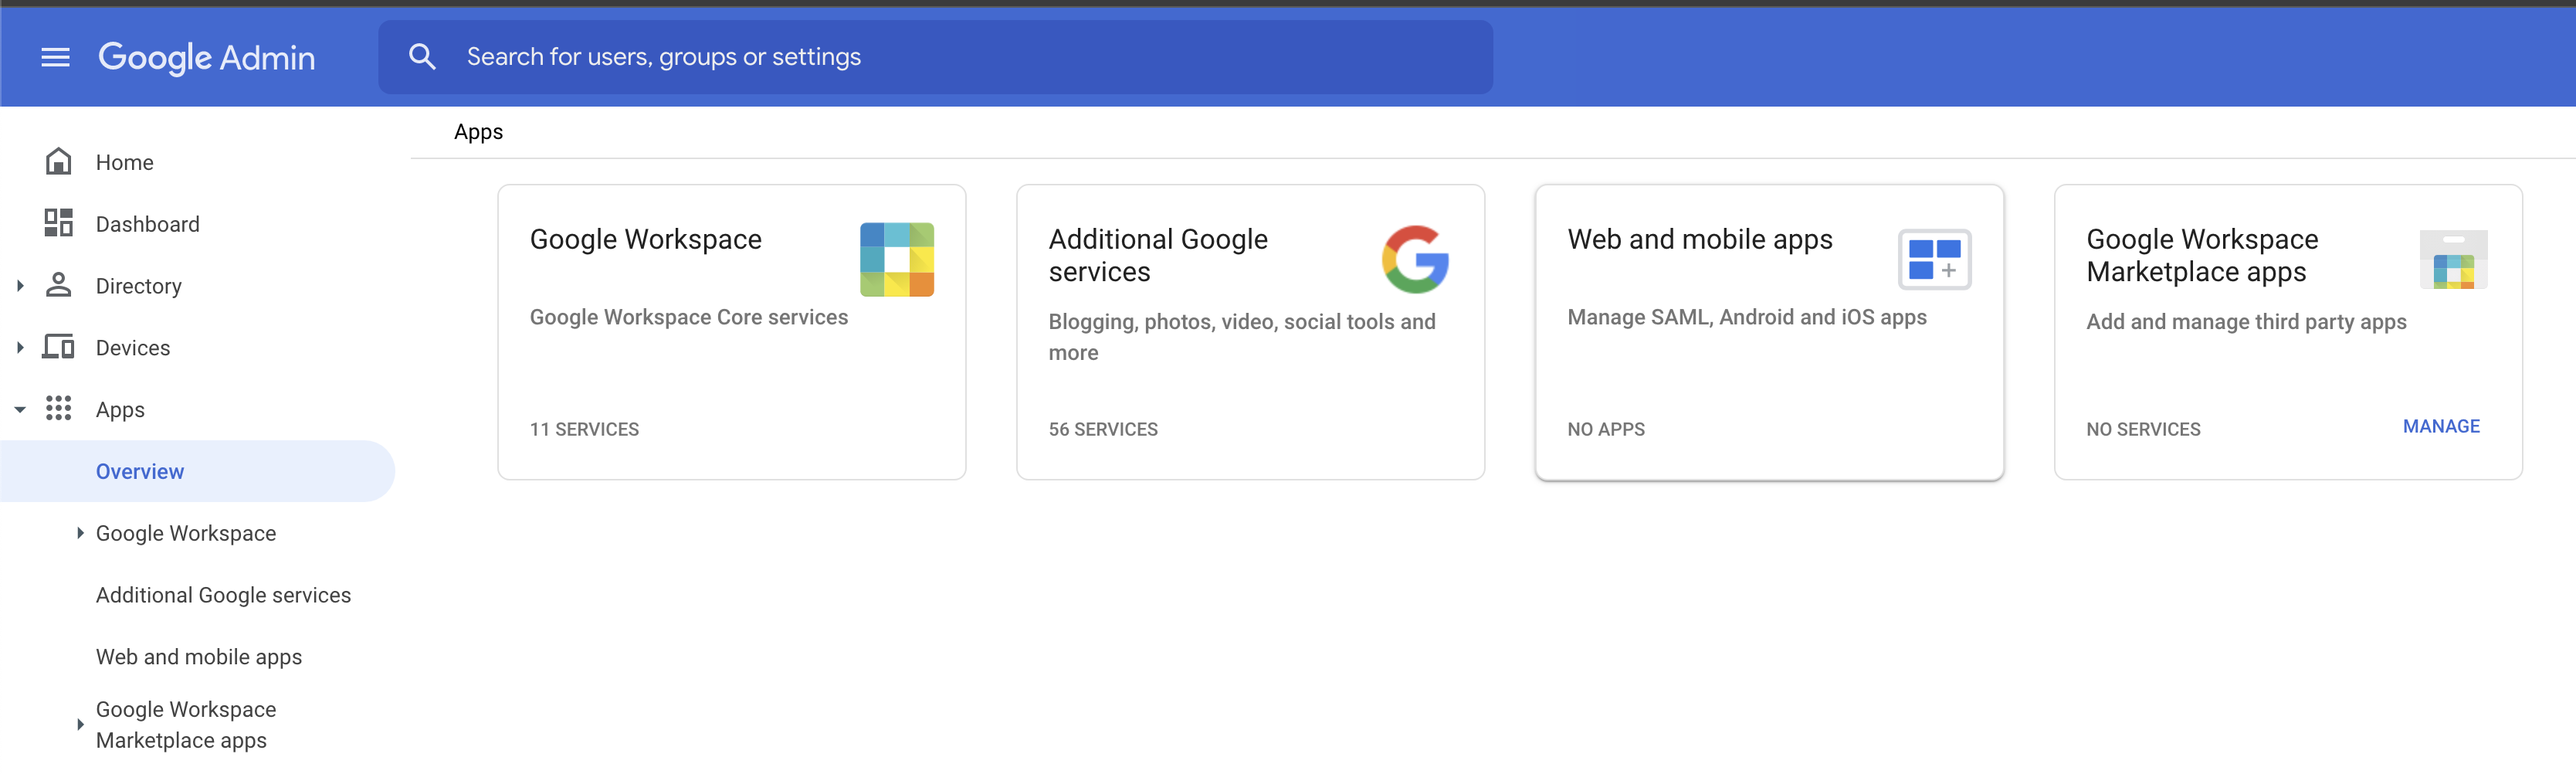Click the Directory person icon
This screenshot has height=774, width=2576.
point(58,285)
